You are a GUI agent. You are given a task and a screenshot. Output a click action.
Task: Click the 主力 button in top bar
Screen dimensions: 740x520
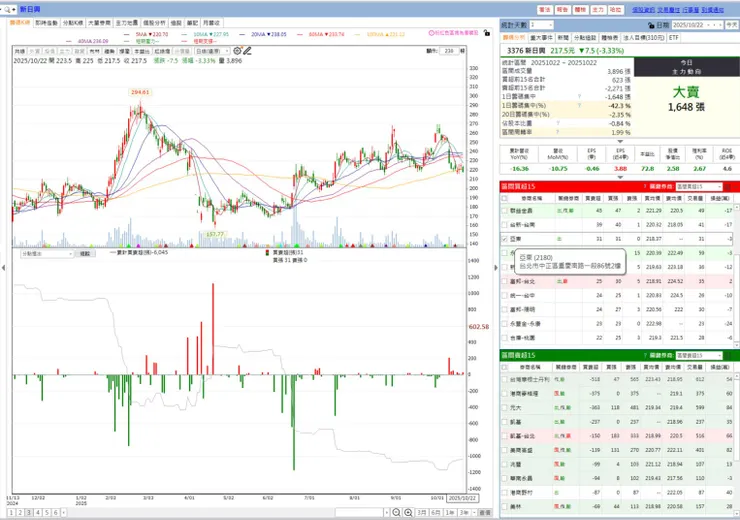click(598, 9)
